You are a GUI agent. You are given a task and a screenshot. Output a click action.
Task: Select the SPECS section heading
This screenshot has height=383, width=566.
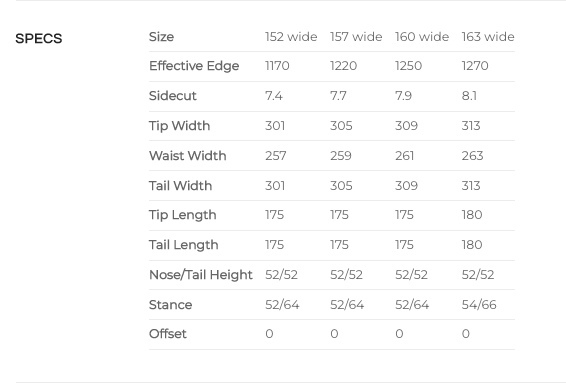(x=39, y=38)
